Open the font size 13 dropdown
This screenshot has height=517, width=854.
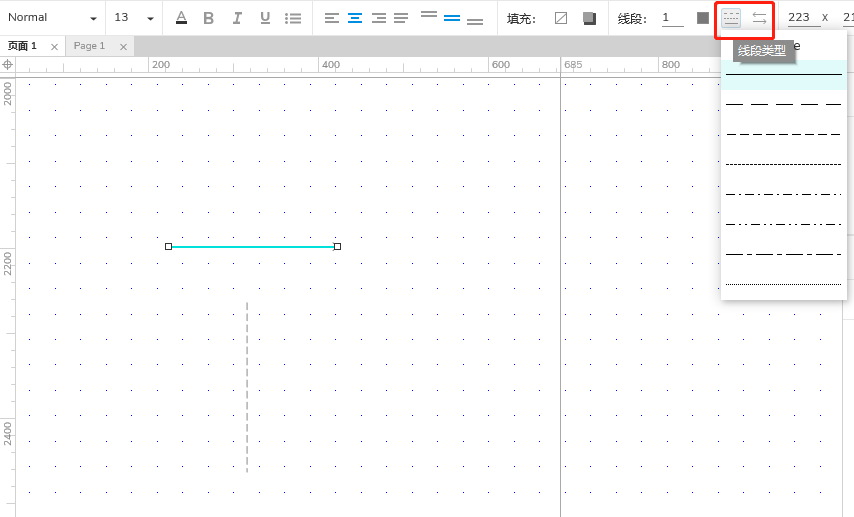(x=134, y=18)
